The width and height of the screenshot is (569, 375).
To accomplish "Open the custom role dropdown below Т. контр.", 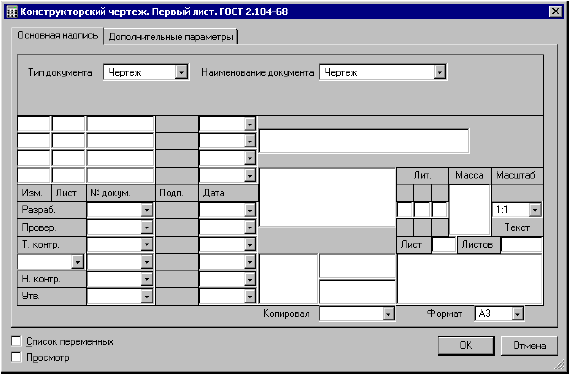I will tap(77, 261).
